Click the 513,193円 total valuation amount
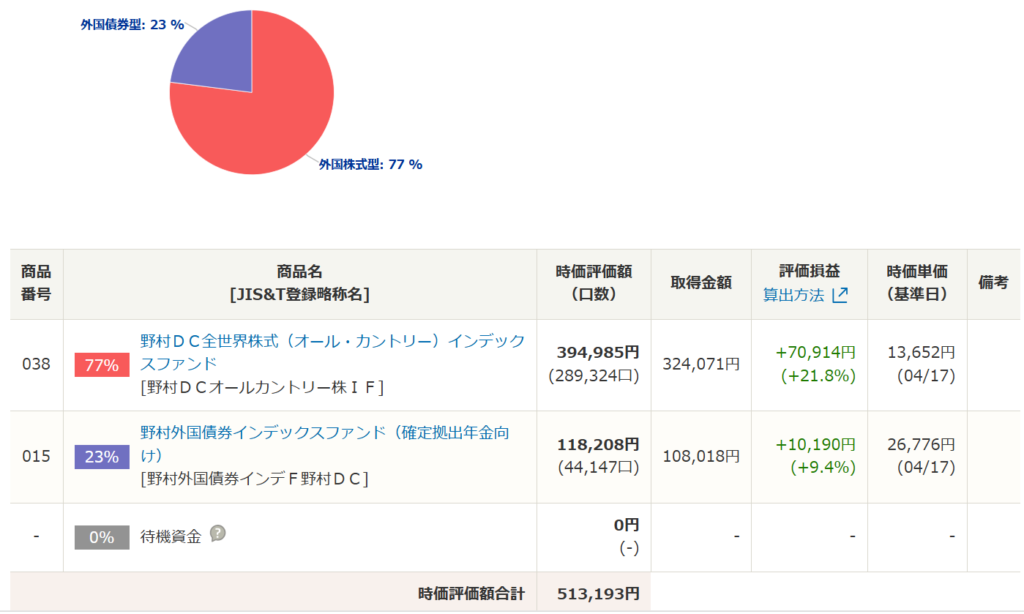 597,594
